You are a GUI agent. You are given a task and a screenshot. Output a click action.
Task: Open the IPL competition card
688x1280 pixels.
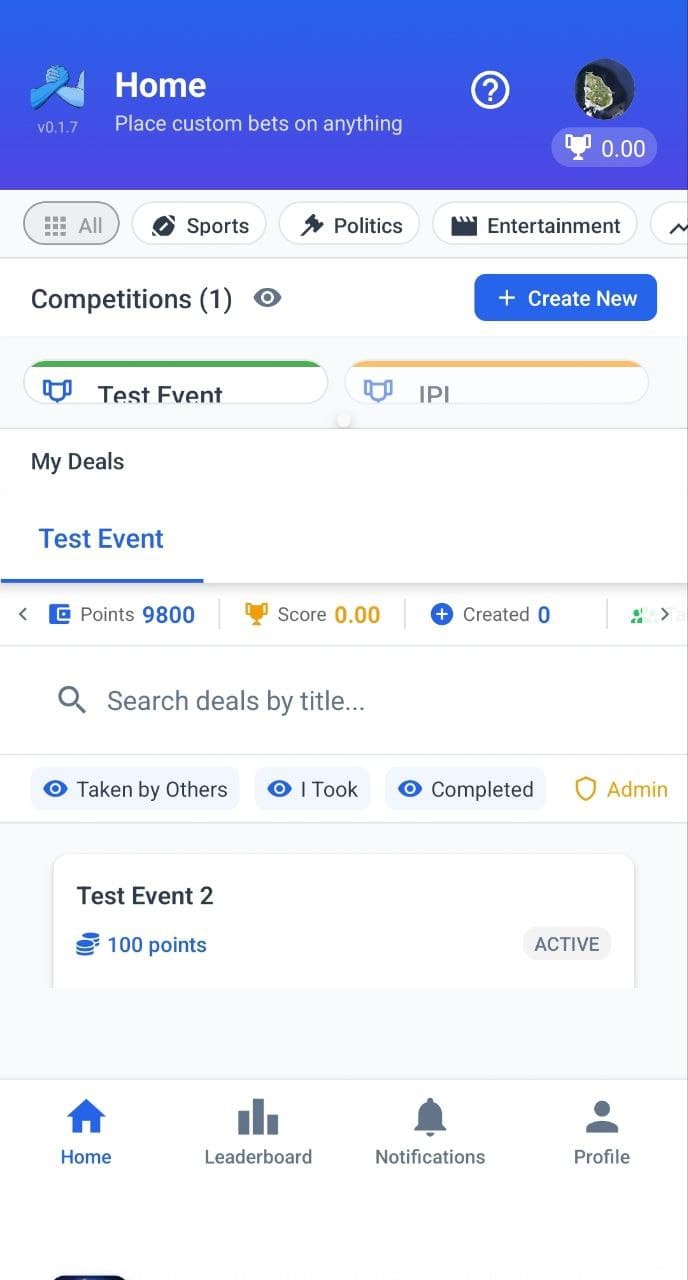[x=496, y=385]
